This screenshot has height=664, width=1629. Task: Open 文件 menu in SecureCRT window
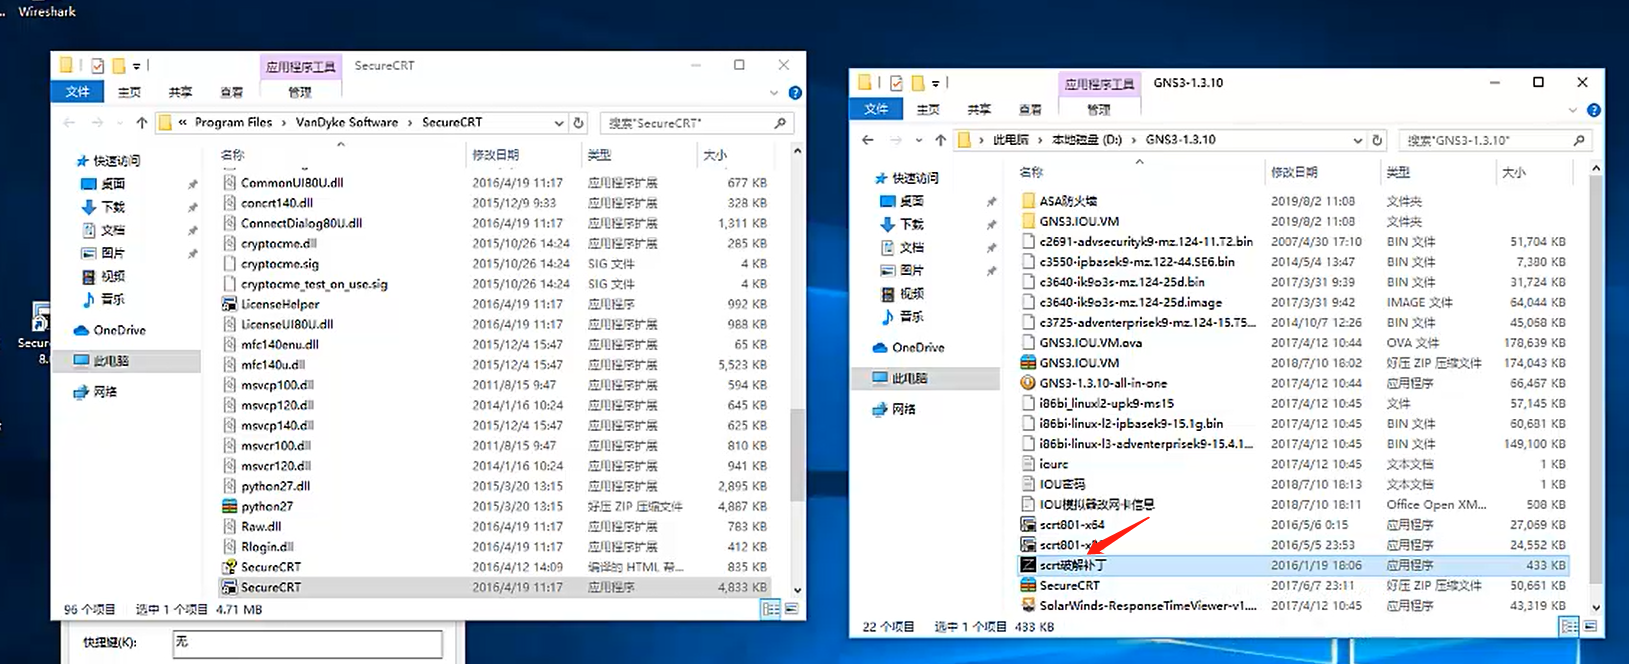click(77, 92)
